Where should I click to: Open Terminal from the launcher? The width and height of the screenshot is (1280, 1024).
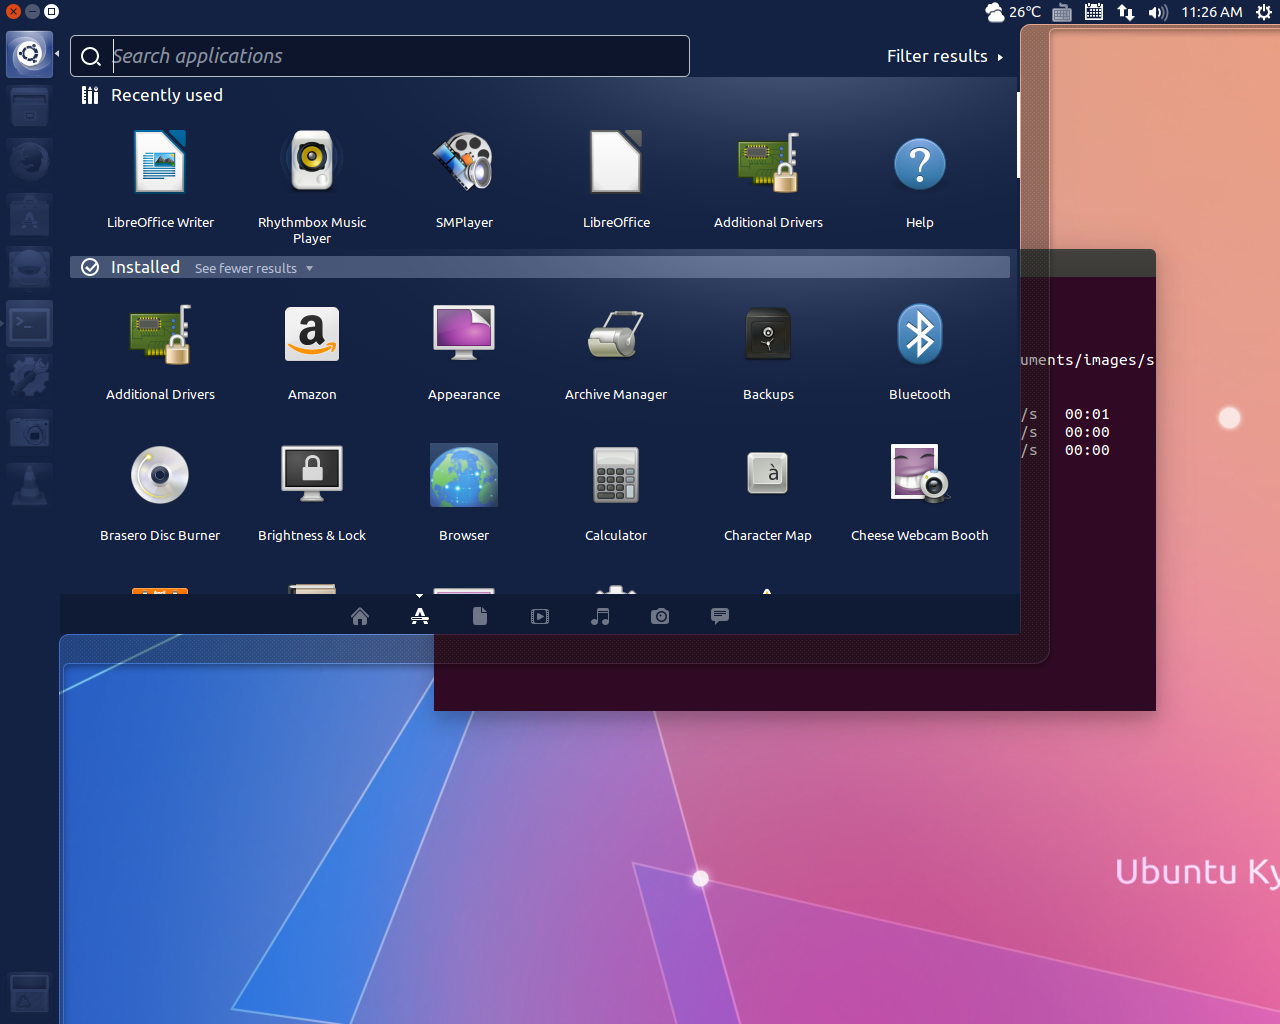(30, 324)
